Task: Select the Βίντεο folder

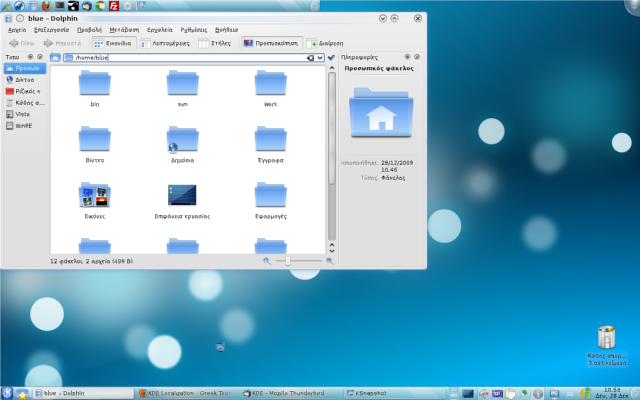Action: (x=95, y=144)
